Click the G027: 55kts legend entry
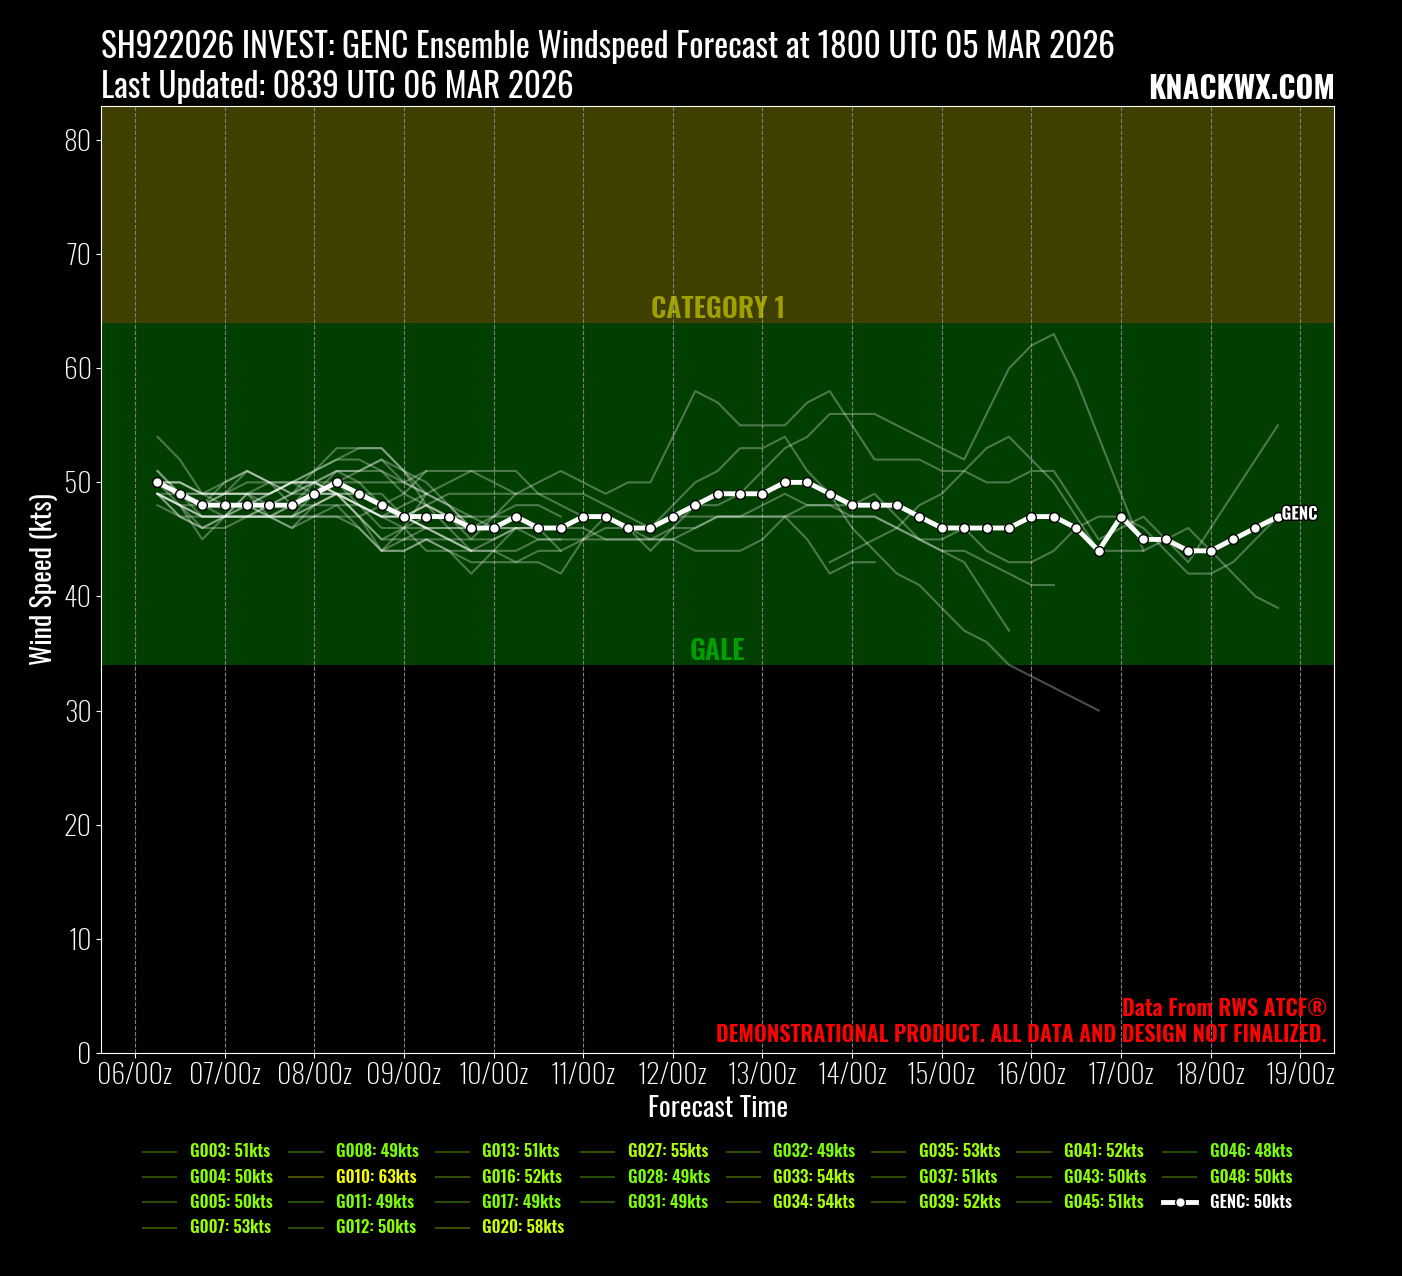Image resolution: width=1402 pixels, height=1276 pixels. 668,1150
